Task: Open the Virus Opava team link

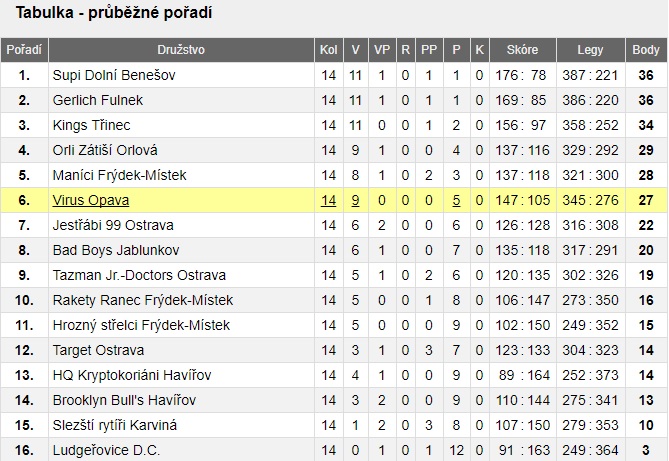Action: (90, 200)
